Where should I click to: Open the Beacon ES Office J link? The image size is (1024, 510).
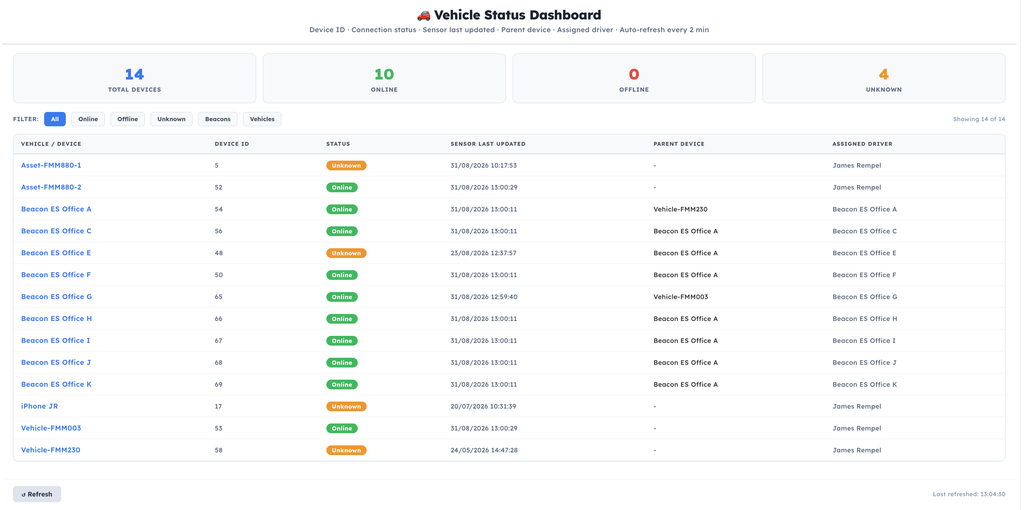(x=56, y=362)
